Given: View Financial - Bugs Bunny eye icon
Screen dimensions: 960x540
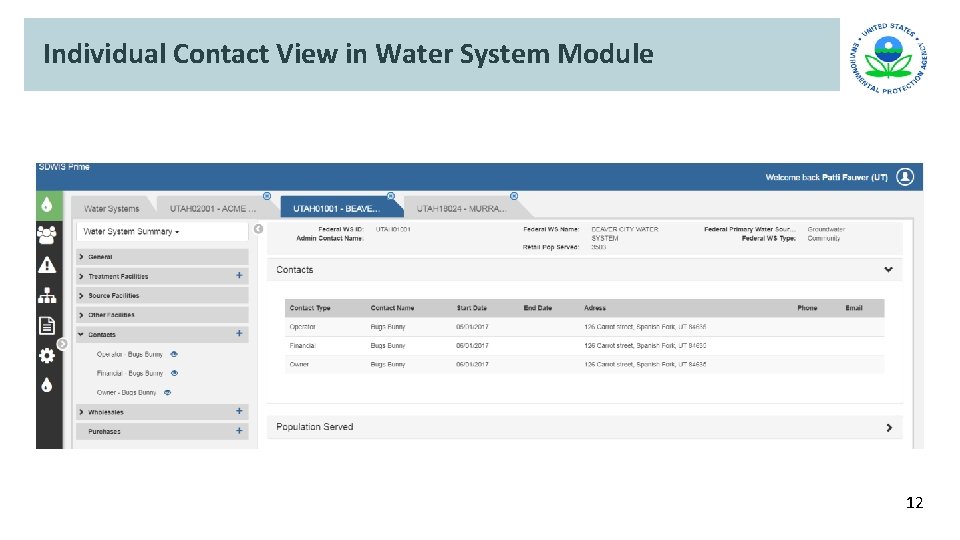Looking at the screenshot, I should pyautogui.click(x=174, y=373).
